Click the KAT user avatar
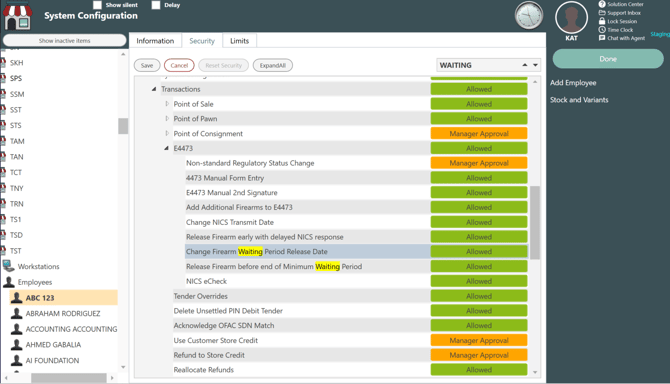Image resolution: width=670 pixels, height=384 pixels. point(571,18)
